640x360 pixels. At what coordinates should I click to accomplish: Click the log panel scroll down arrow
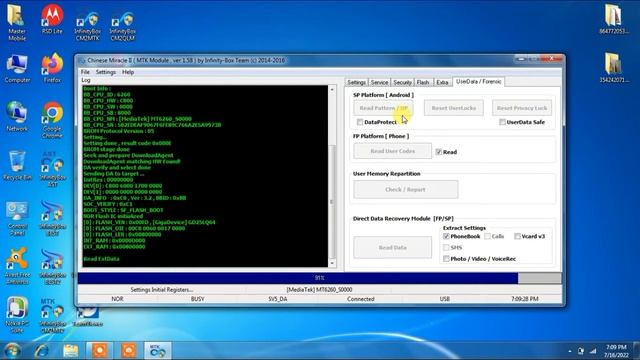[332, 263]
